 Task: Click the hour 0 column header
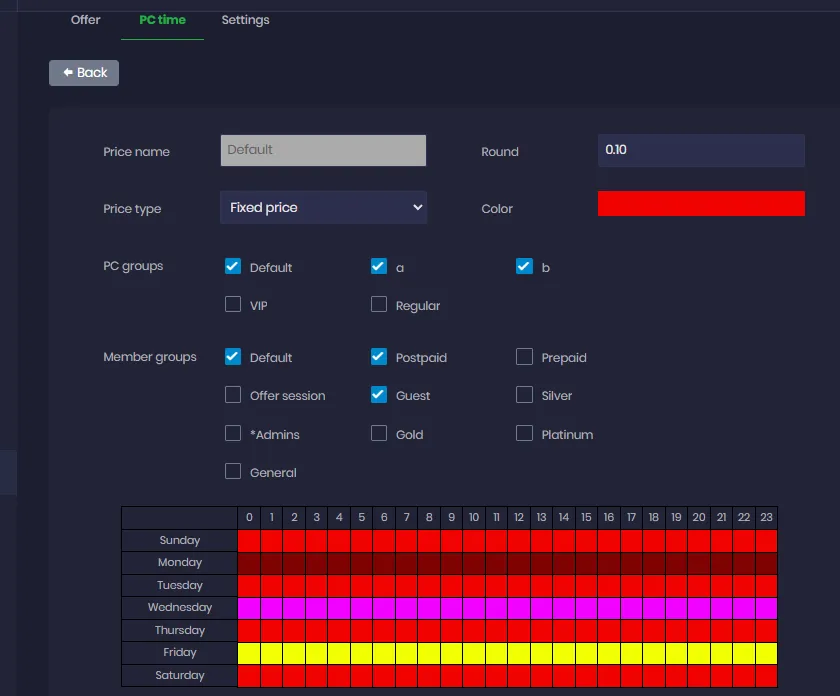tap(249, 518)
